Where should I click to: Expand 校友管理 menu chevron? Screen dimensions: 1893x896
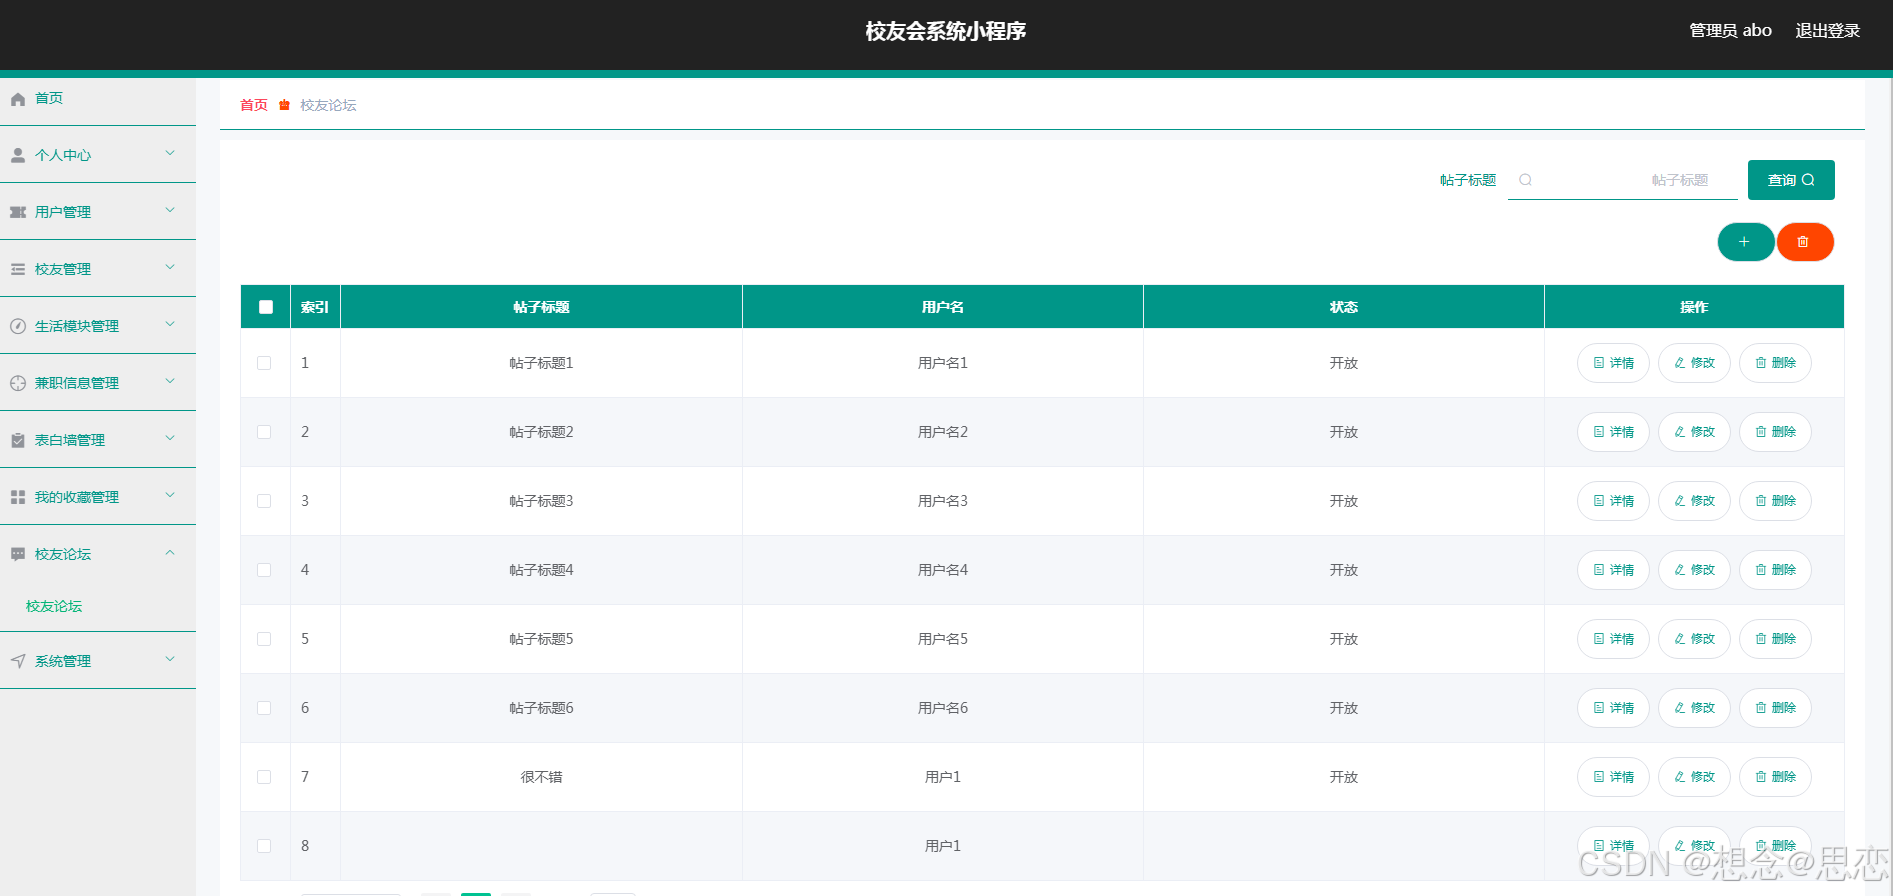(x=170, y=267)
